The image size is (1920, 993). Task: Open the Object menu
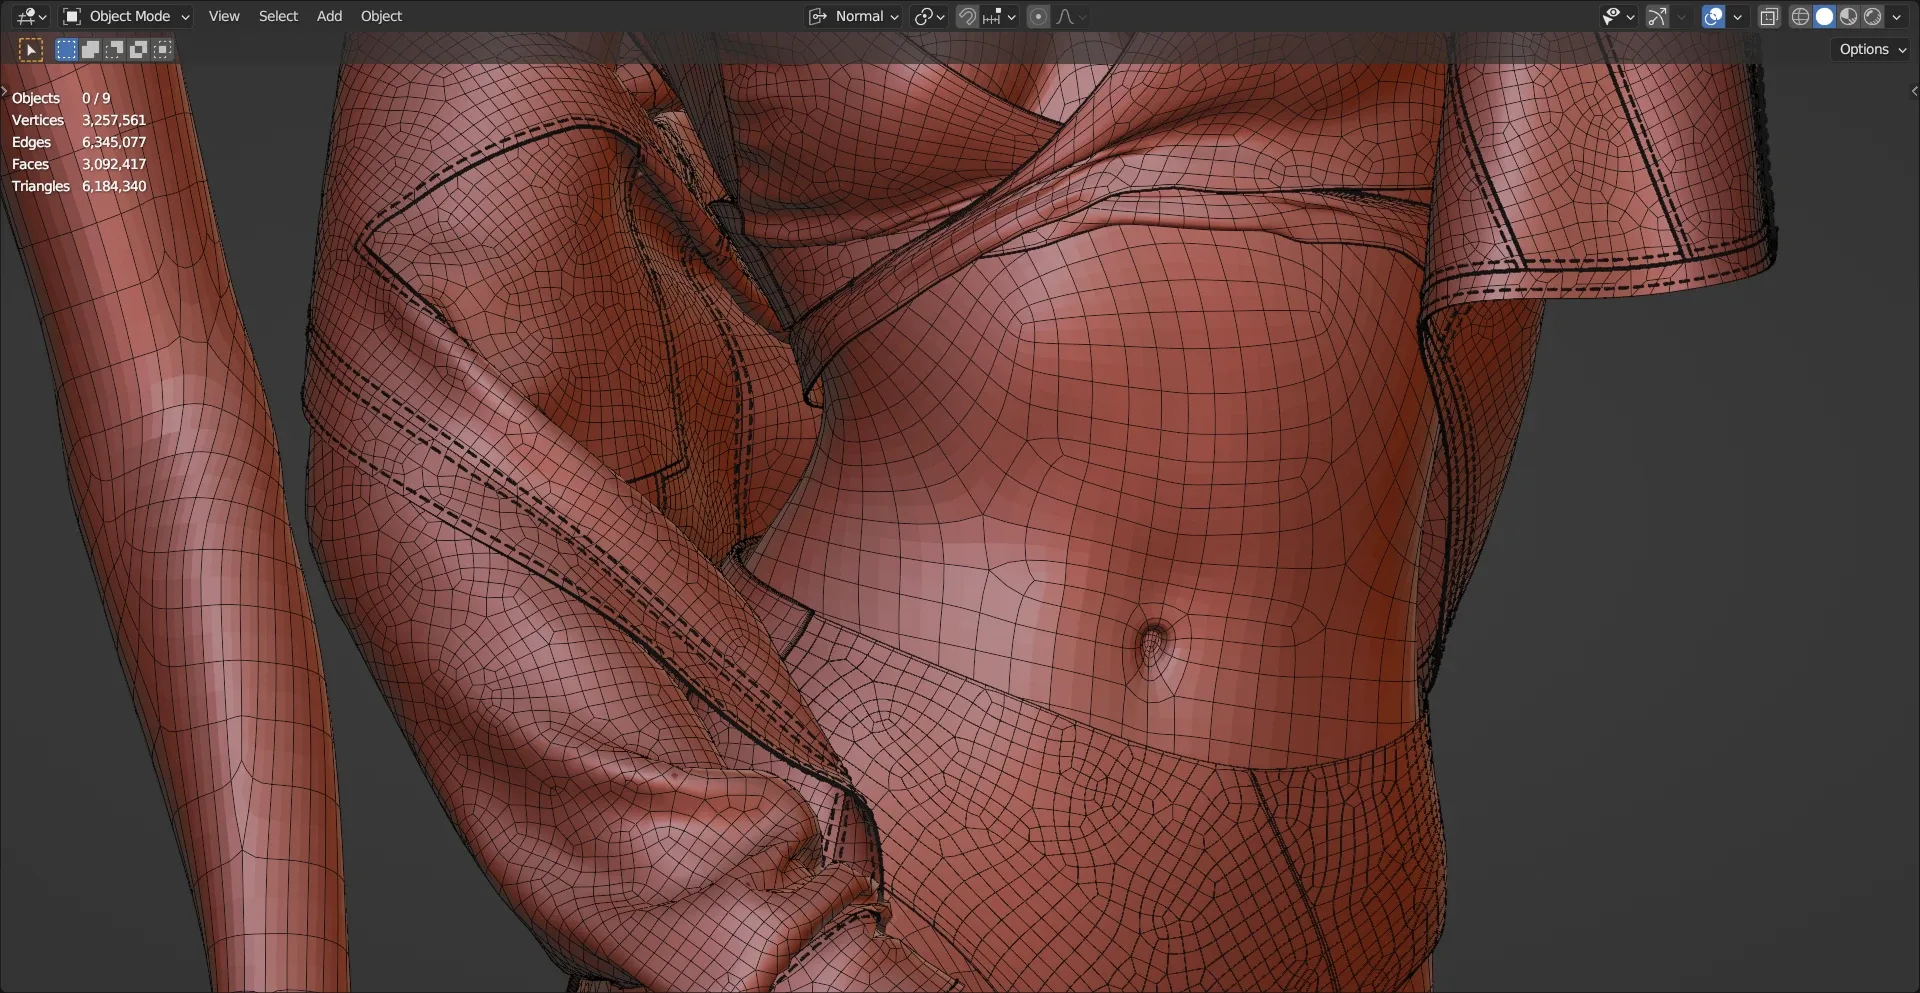381,16
